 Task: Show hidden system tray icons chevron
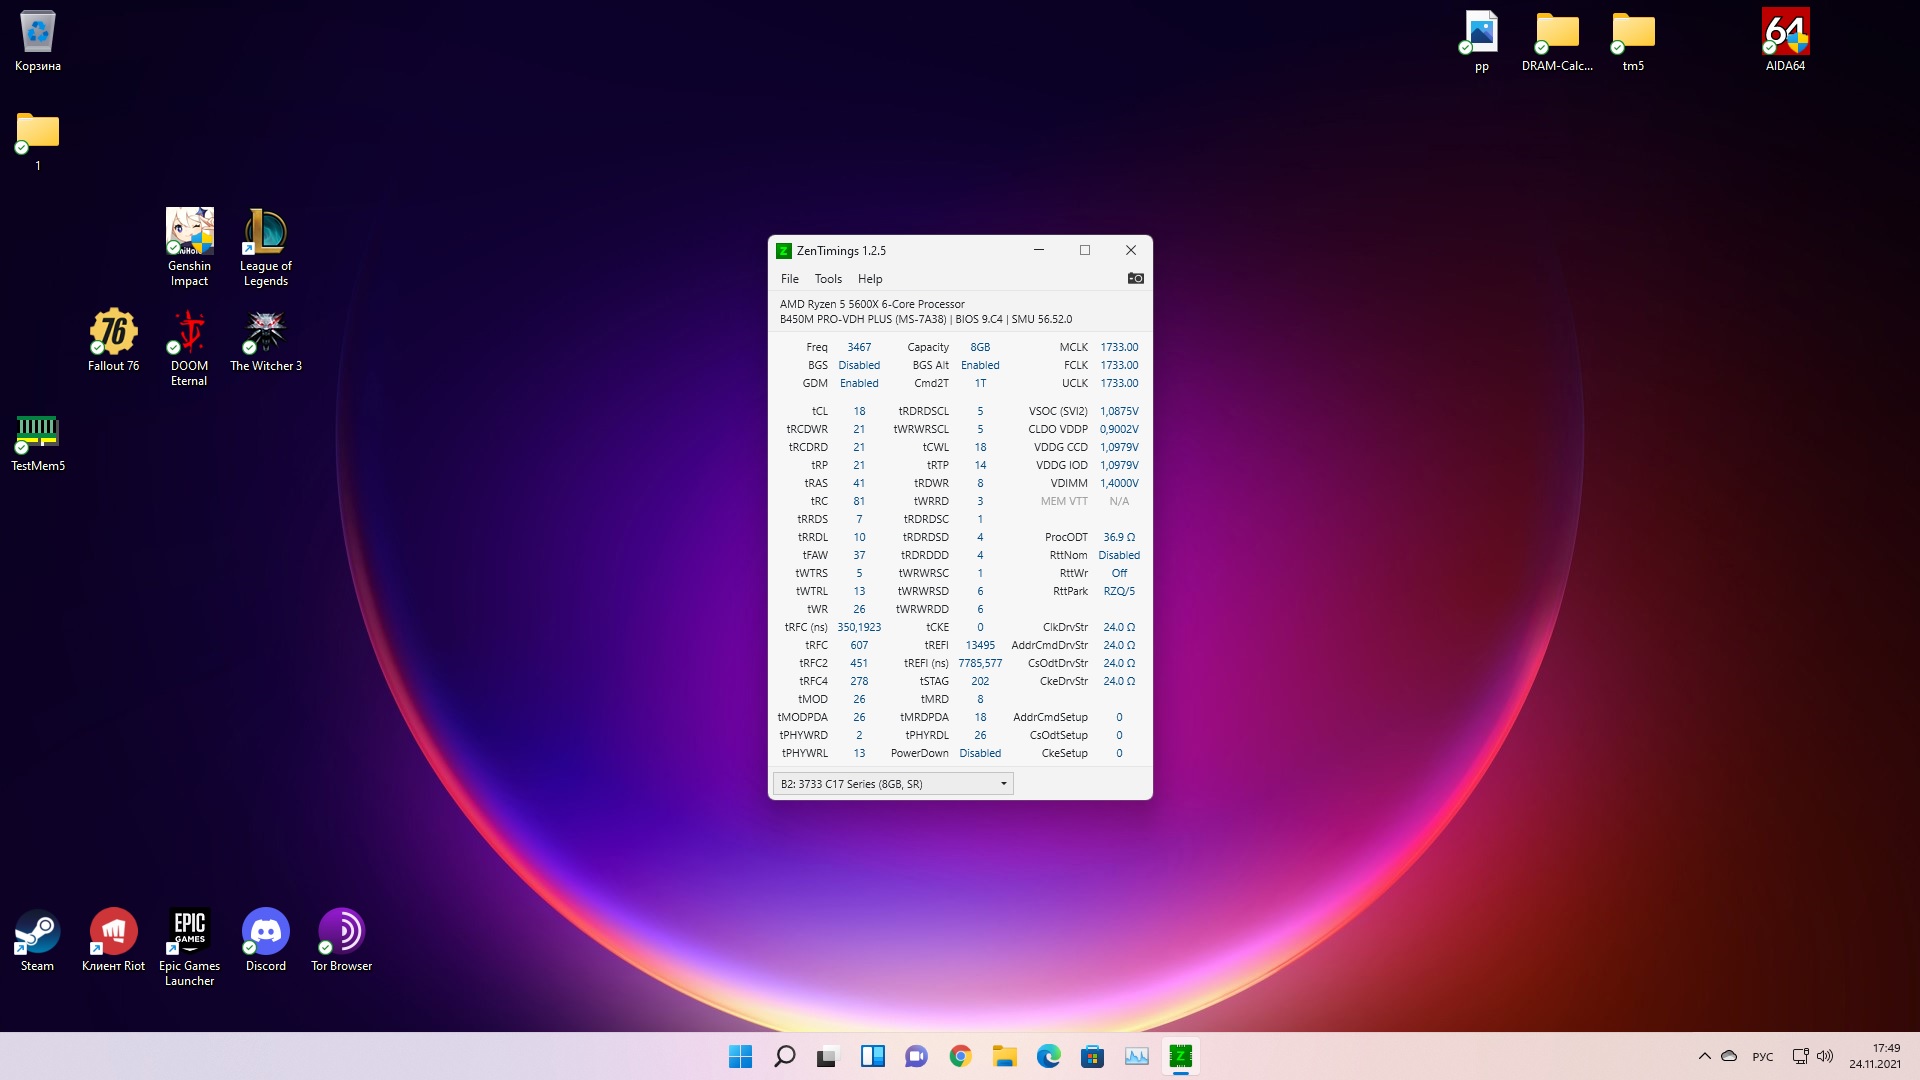(x=1704, y=1056)
